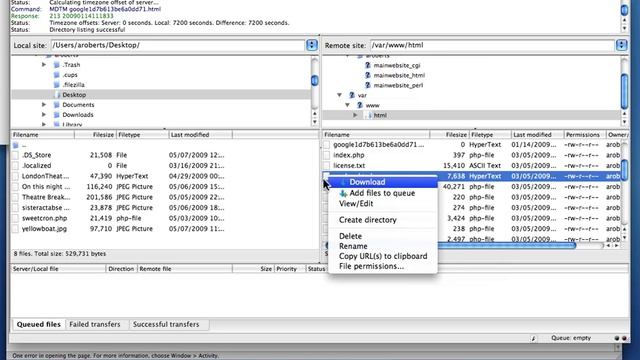
Task: Click the license.txt remote file icon
Action: coord(327,166)
